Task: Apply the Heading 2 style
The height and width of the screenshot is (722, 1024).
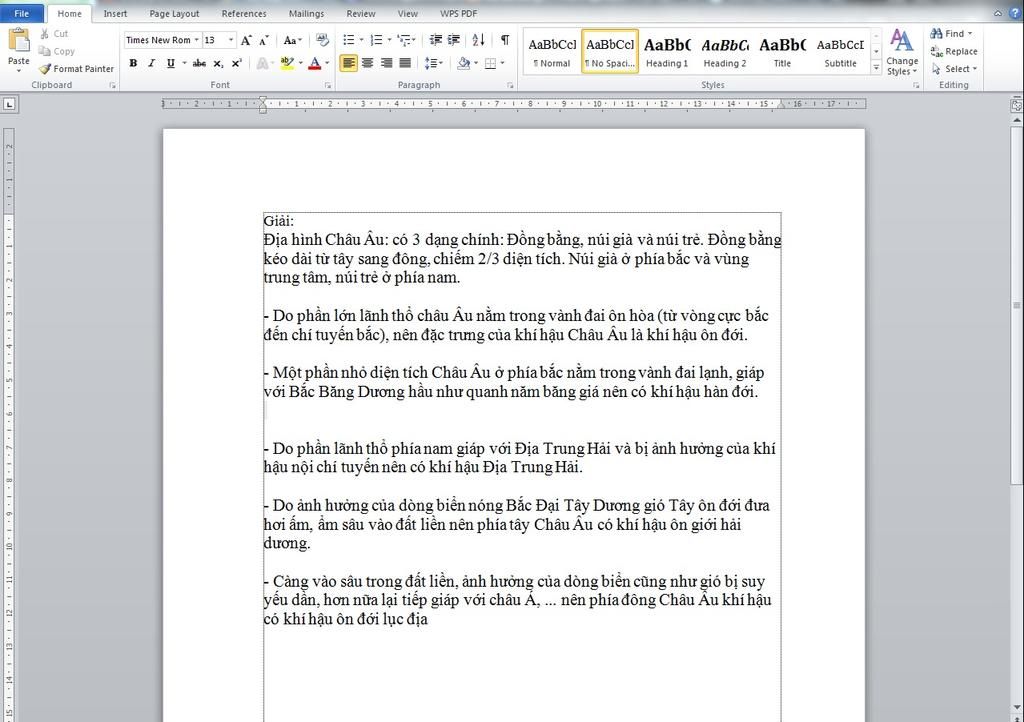Action: 725,52
